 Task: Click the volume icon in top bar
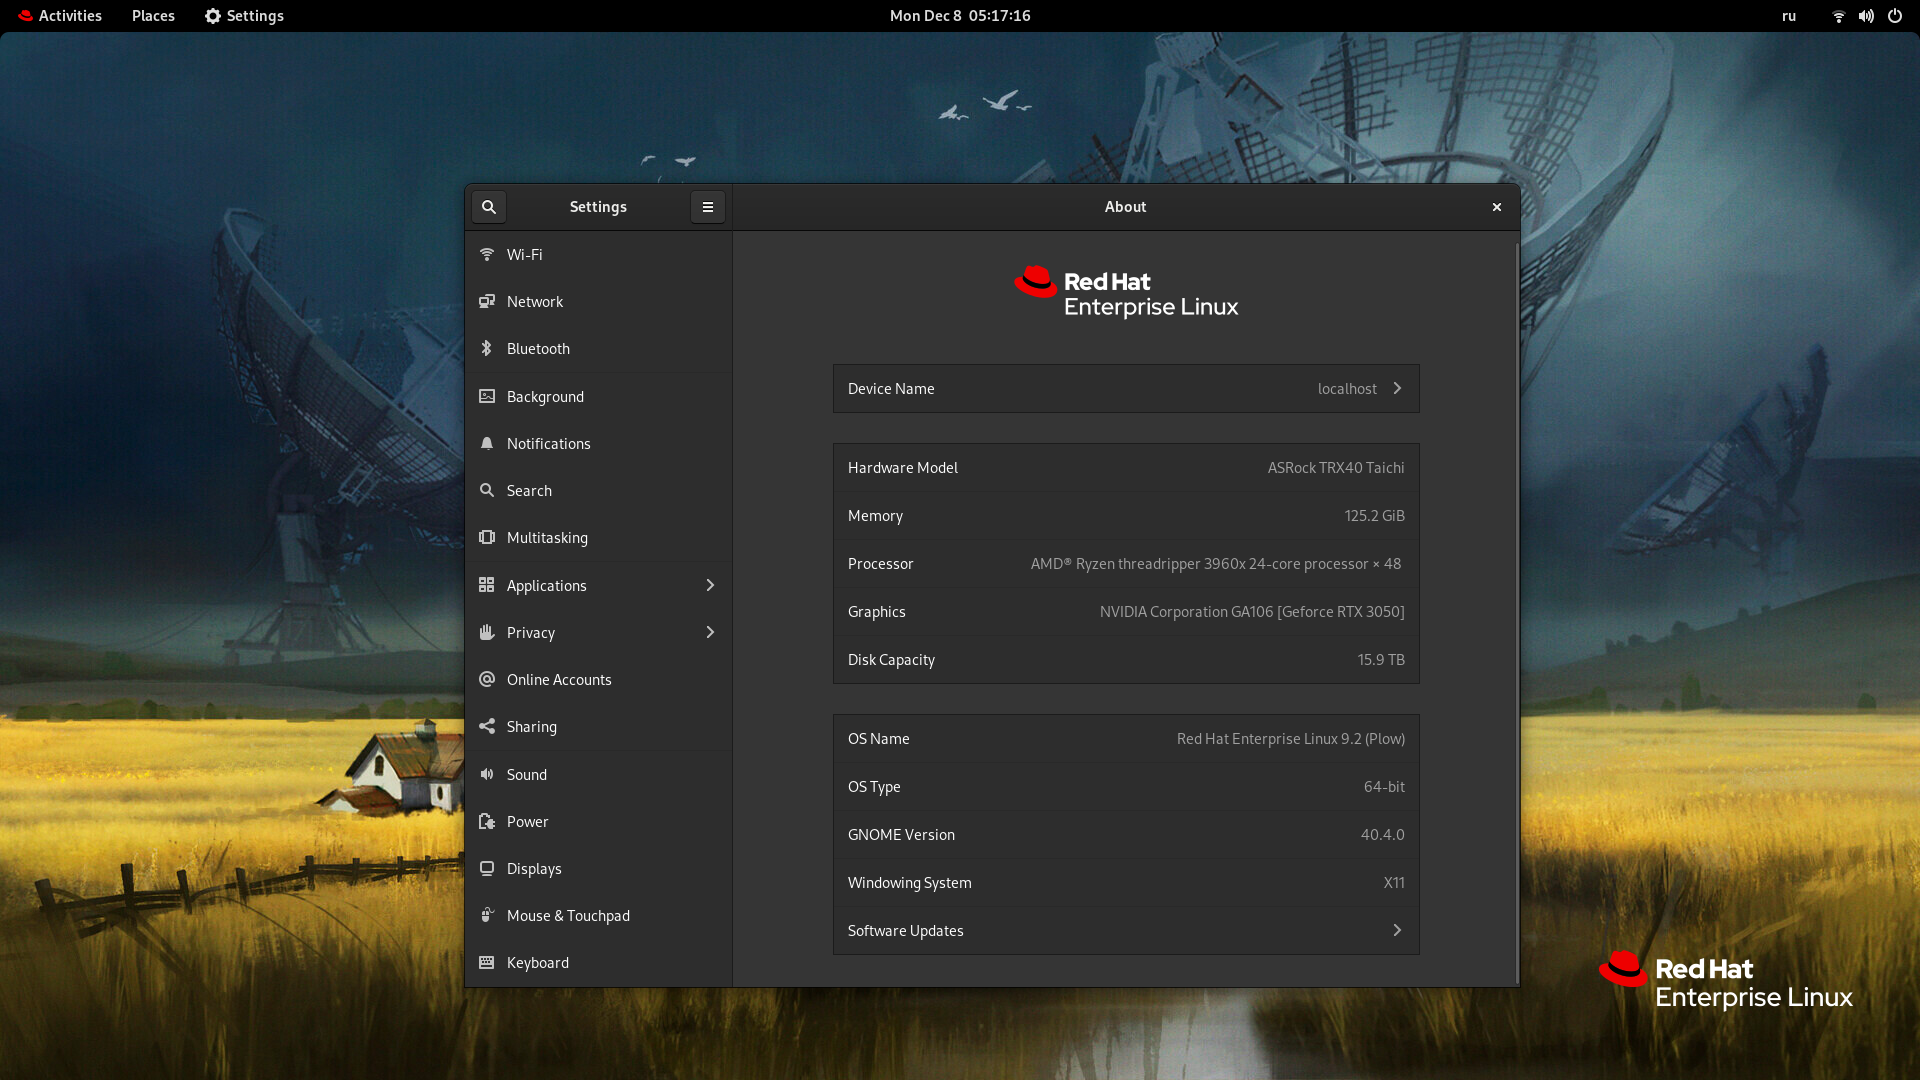pos(1866,16)
